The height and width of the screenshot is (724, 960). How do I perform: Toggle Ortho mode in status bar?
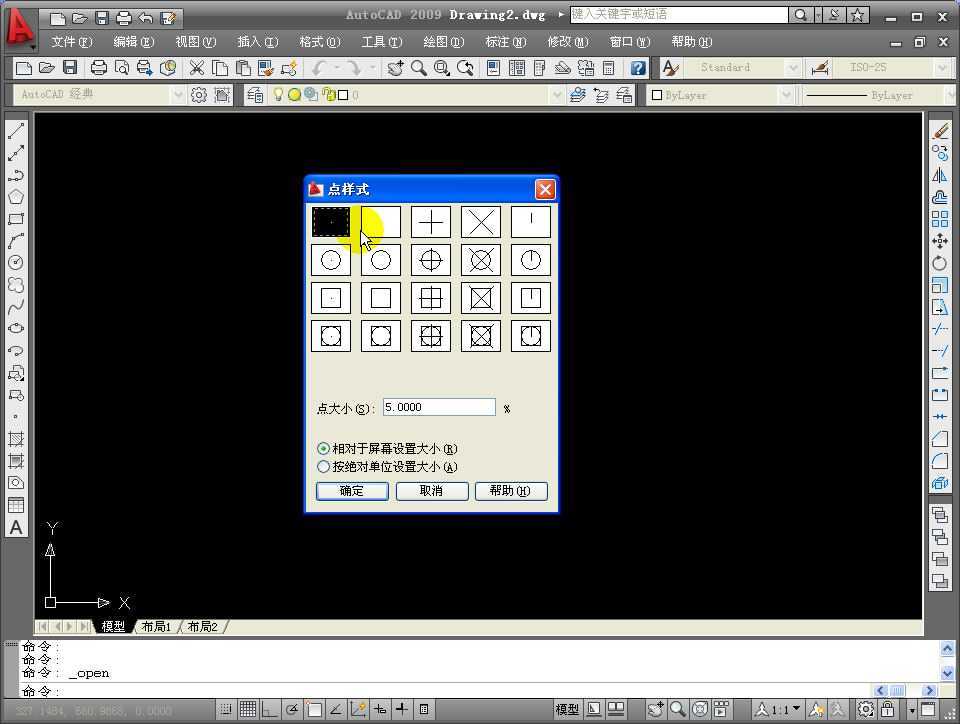[x=270, y=709]
